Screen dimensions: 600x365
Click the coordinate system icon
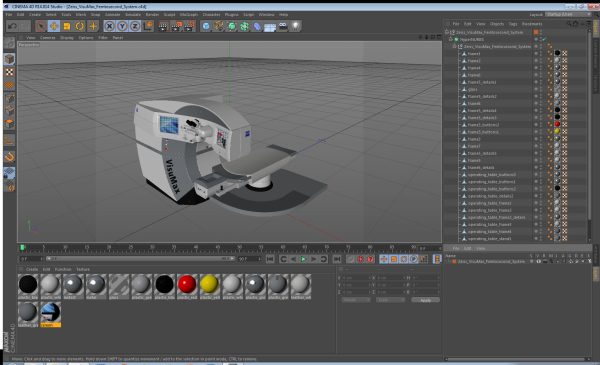[x=148, y=26]
